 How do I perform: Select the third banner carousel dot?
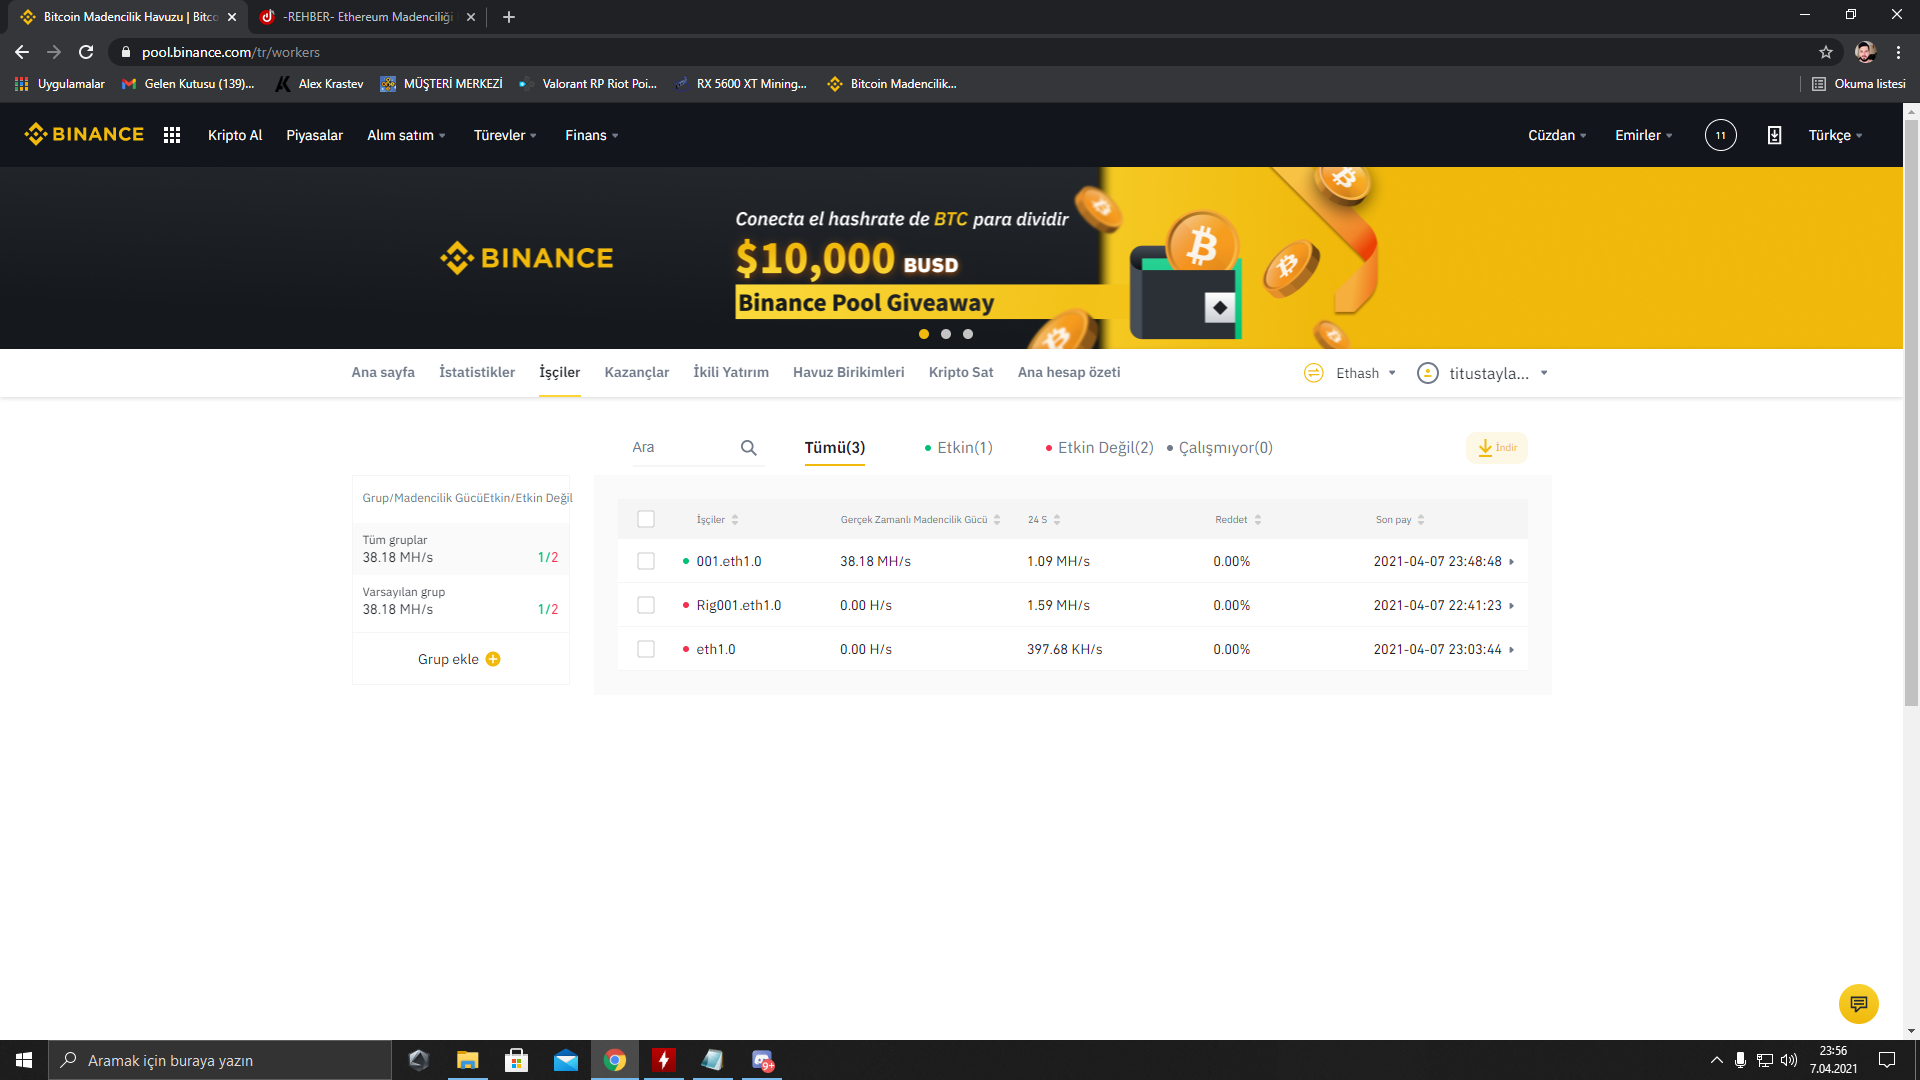tap(968, 334)
